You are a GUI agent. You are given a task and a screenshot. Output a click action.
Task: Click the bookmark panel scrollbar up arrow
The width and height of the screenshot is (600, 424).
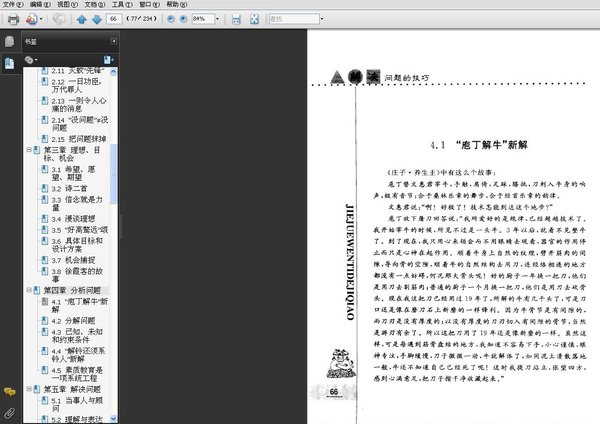[113, 72]
